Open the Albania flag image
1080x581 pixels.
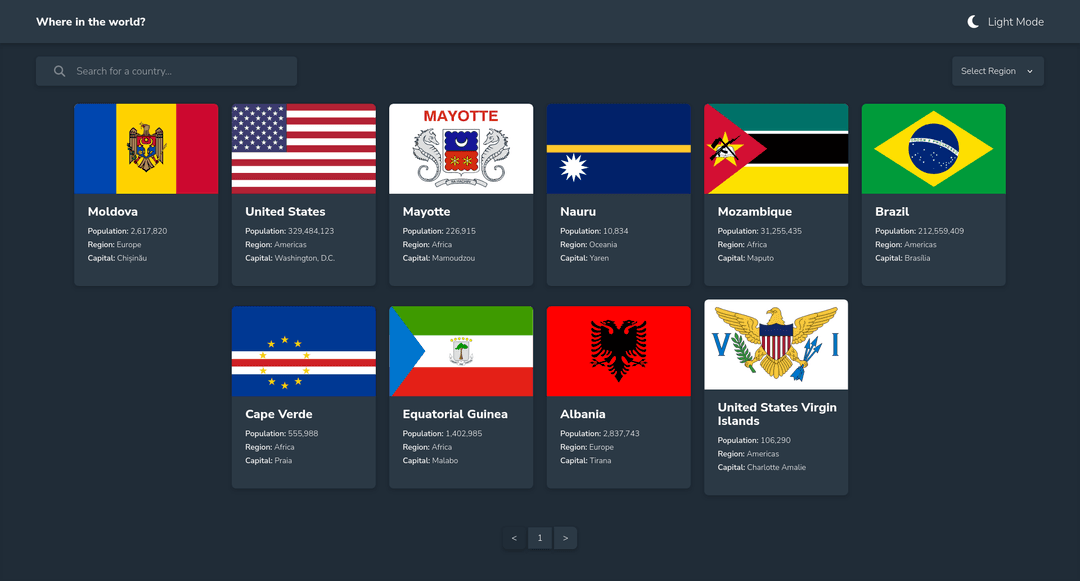[x=619, y=351]
